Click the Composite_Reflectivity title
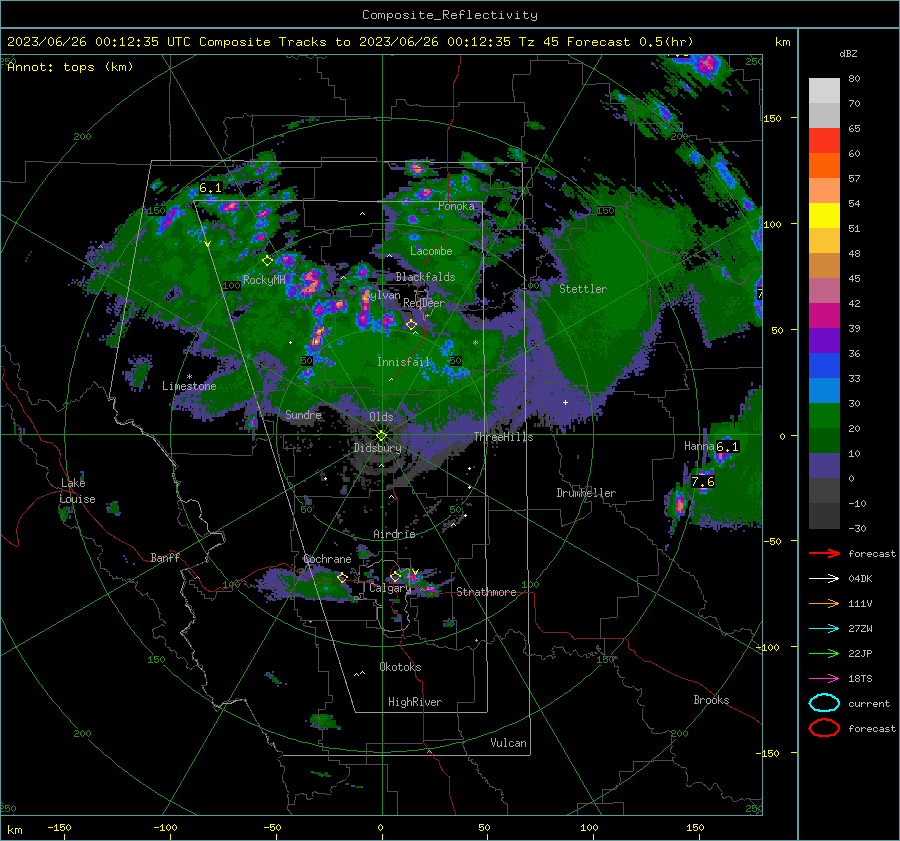The height and width of the screenshot is (841, 900). coord(450,15)
